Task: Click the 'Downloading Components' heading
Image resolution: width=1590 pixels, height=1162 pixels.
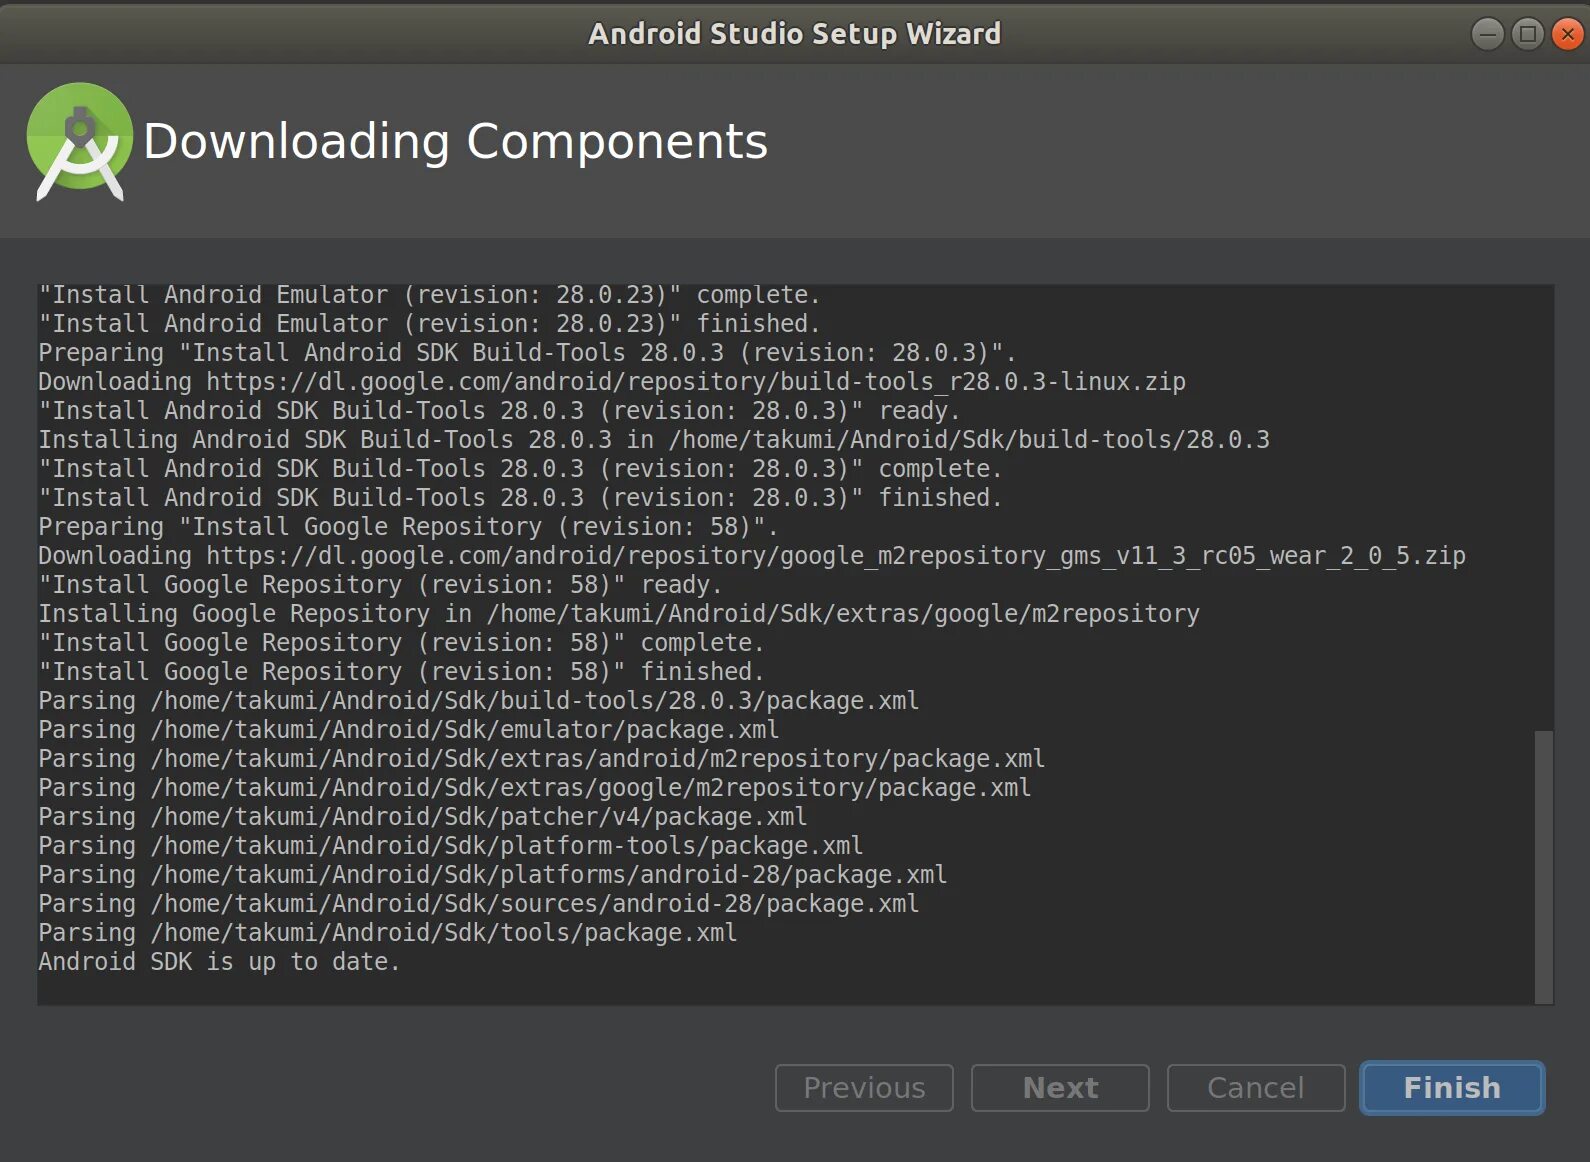Action: tap(456, 141)
